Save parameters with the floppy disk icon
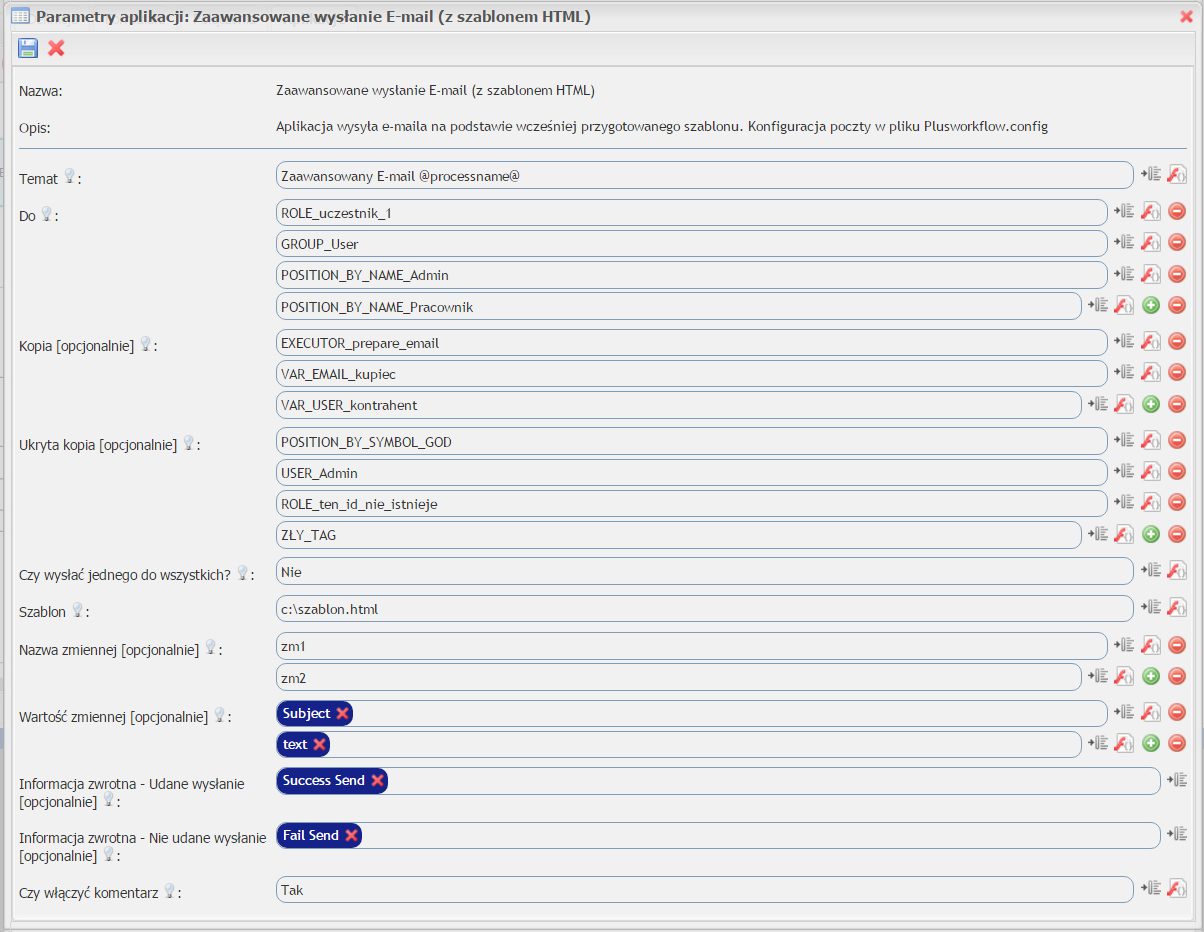 27,48
